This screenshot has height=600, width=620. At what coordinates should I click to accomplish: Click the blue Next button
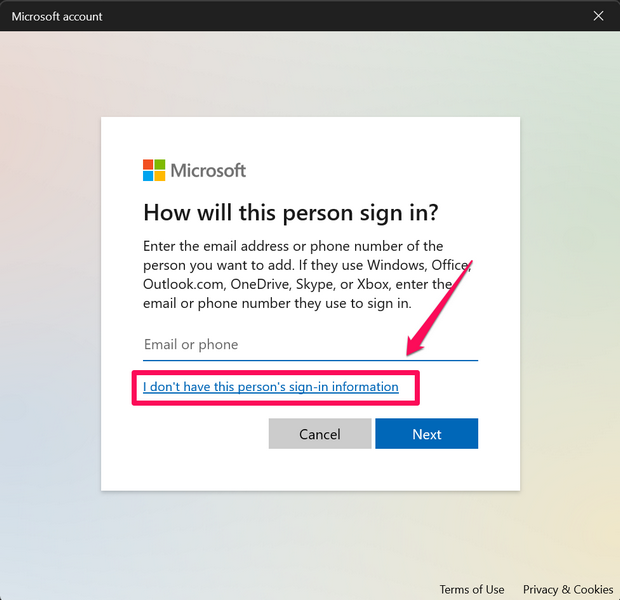426,434
